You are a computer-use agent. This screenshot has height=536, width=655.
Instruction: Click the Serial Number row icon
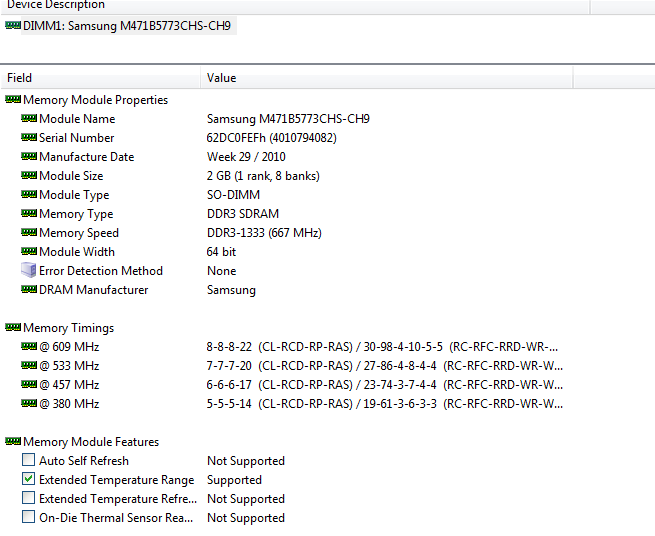29,137
